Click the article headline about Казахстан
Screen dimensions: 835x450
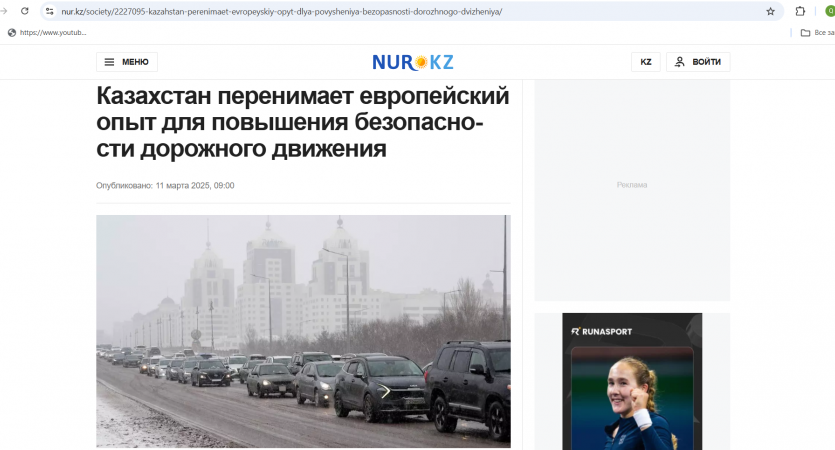[x=303, y=122]
